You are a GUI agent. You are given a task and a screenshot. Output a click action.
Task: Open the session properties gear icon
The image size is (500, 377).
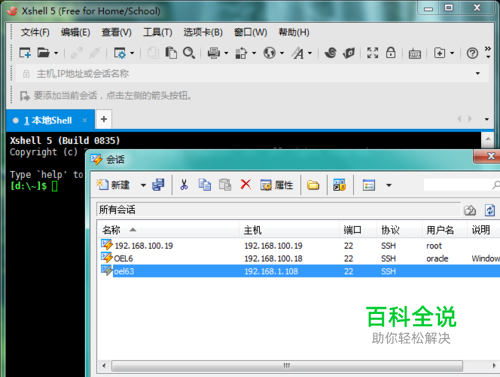coord(120,53)
